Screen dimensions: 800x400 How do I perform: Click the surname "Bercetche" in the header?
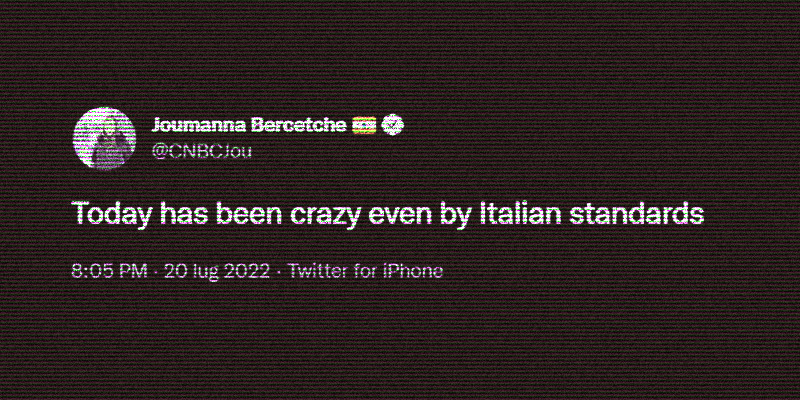click(x=296, y=125)
